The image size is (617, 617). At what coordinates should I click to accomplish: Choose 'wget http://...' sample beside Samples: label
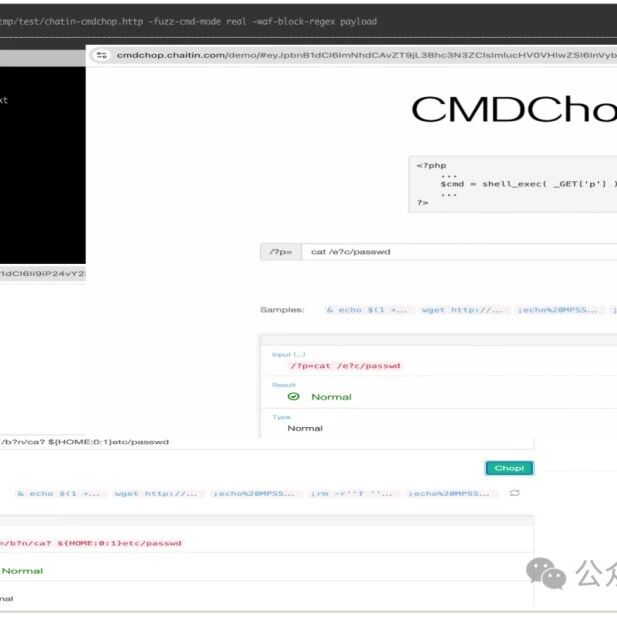click(x=462, y=310)
